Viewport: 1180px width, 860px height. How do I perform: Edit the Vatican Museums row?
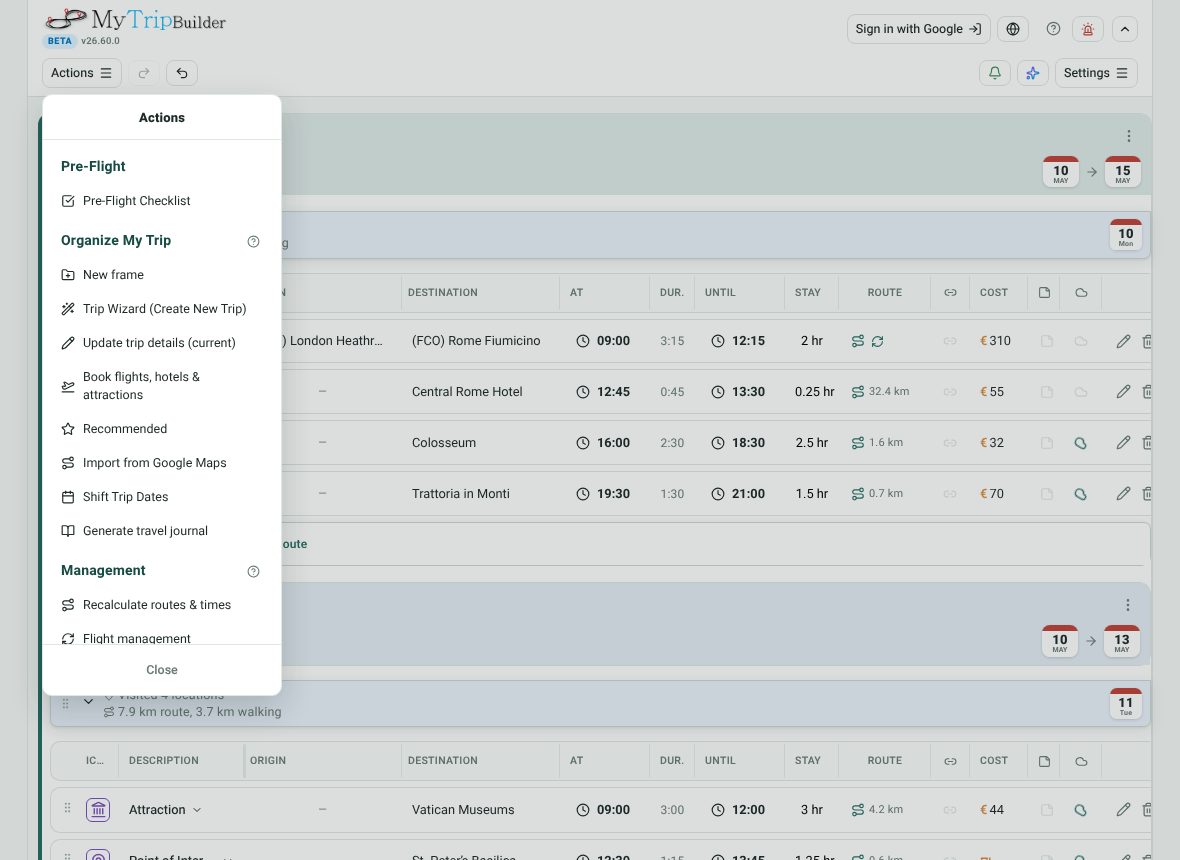[x=1123, y=810]
